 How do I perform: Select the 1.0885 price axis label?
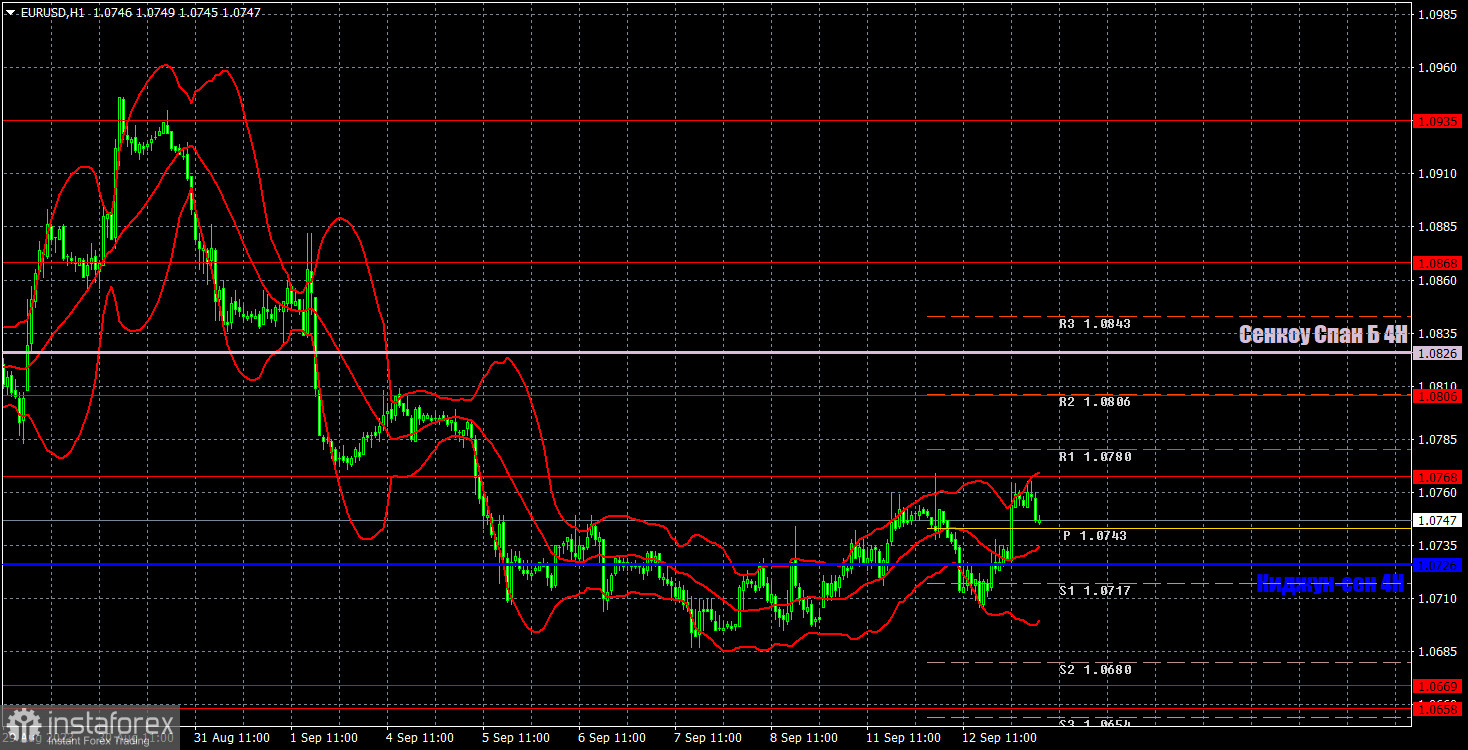[x=1439, y=227]
